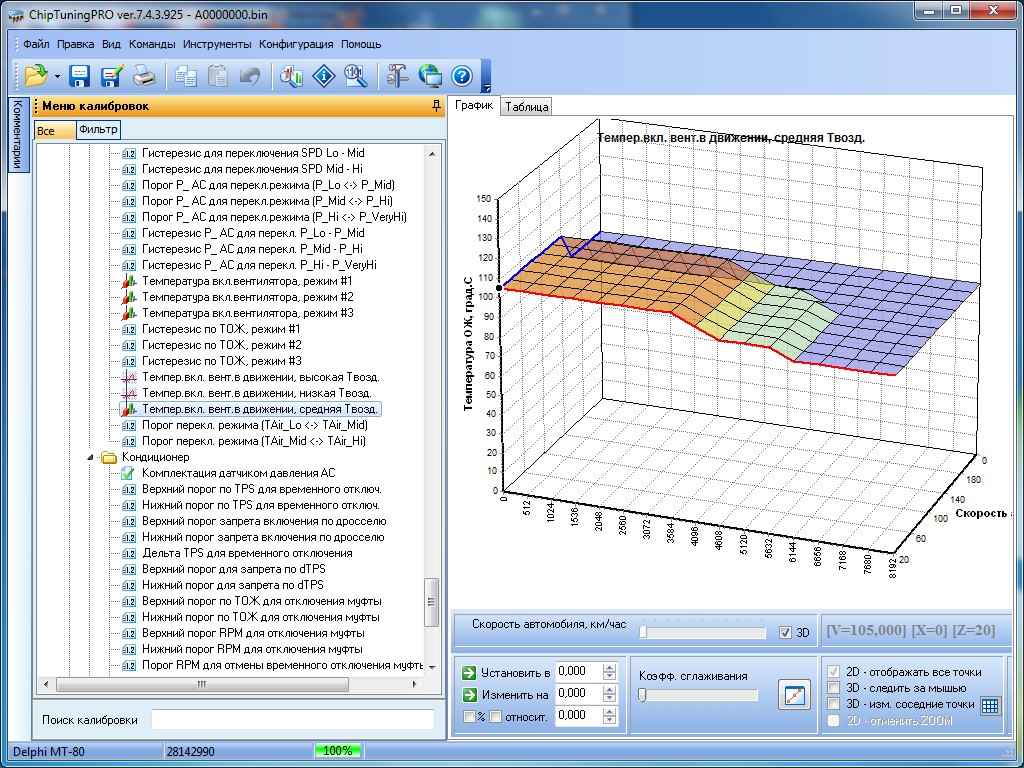
Task: Click the hammer and wrench settings icon
Action: pos(398,76)
